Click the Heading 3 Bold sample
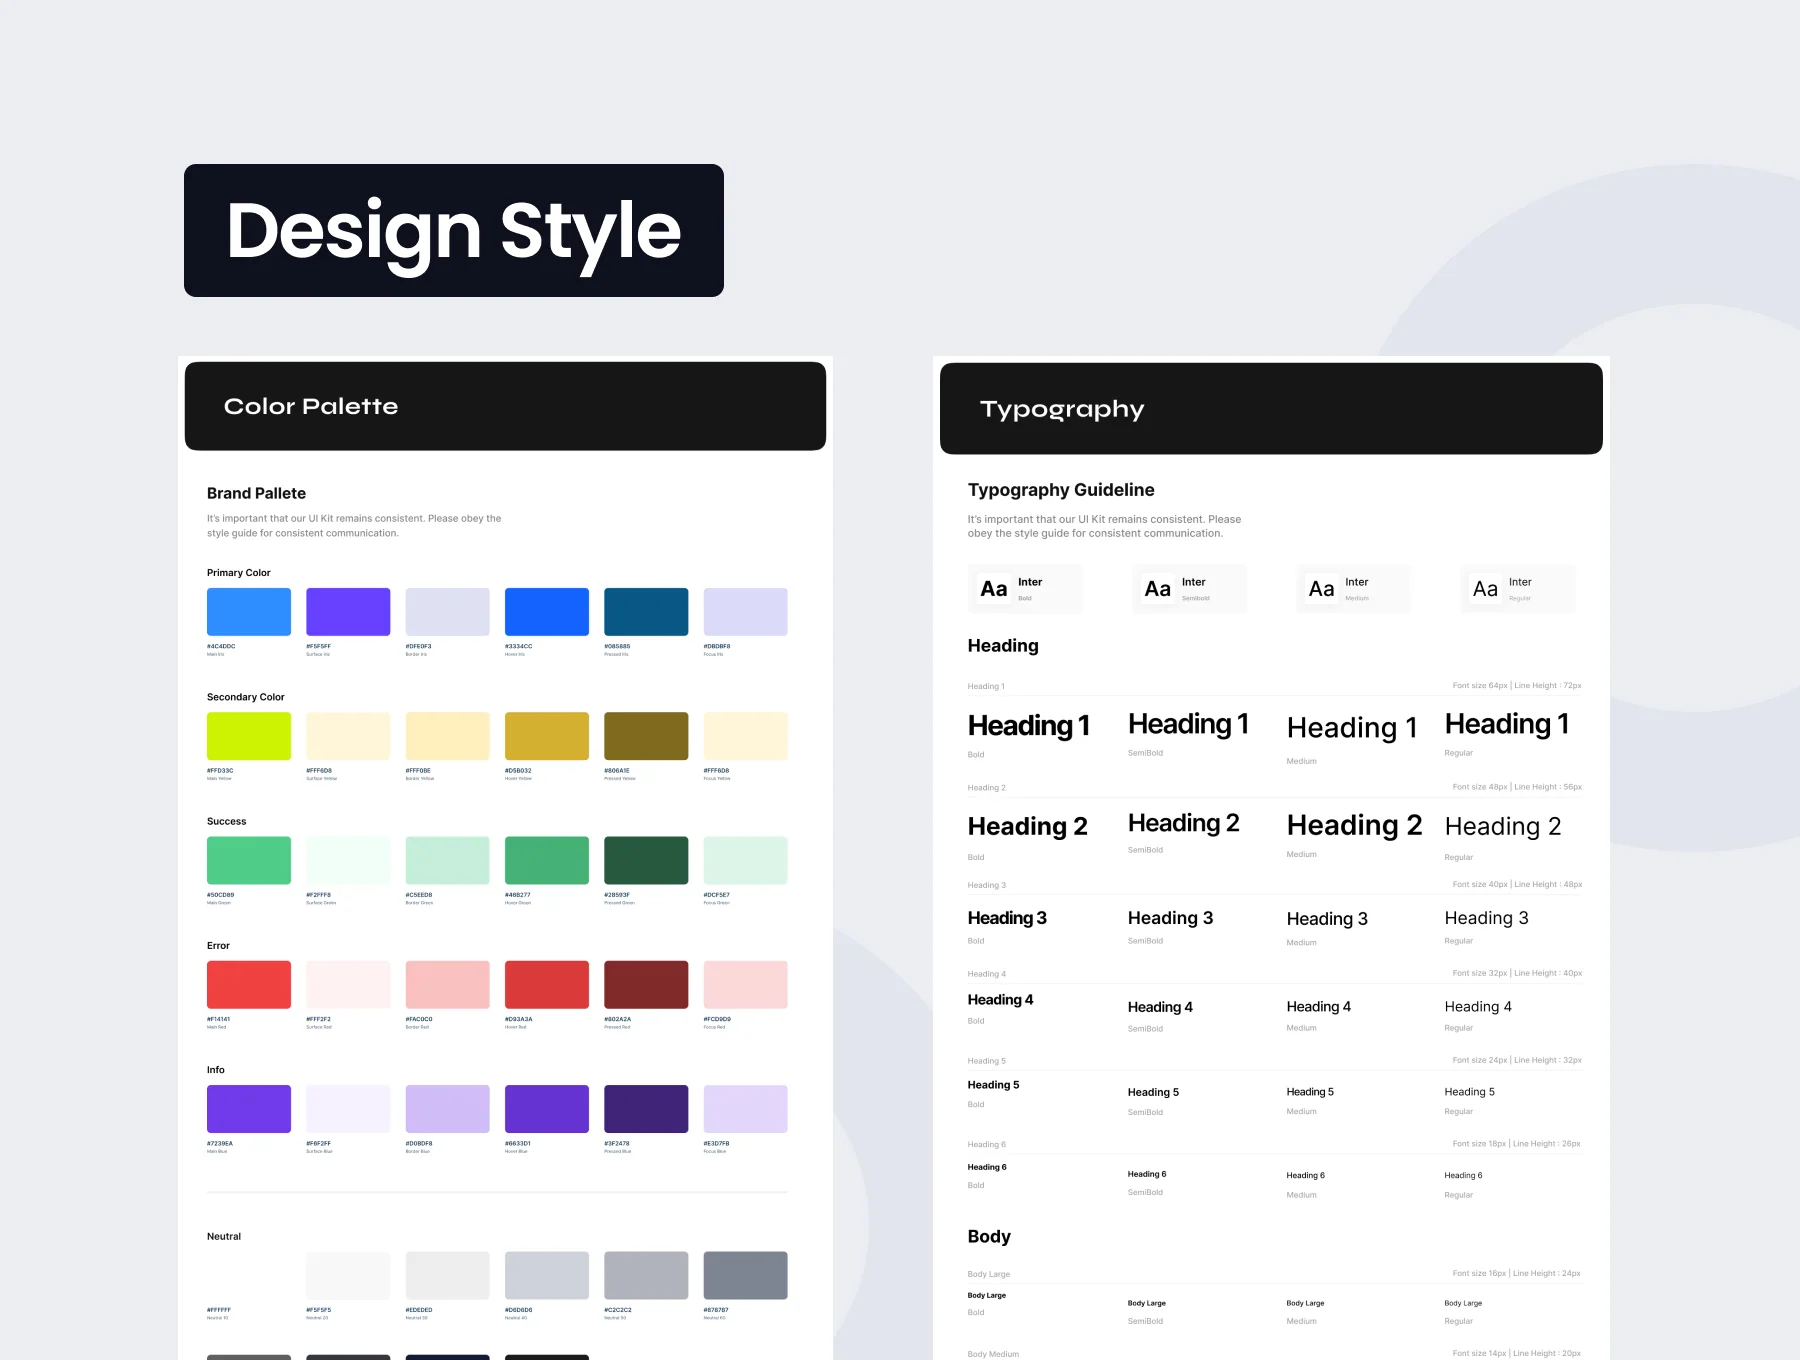This screenshot has height=1360, width=1800. click(1007, 918)
